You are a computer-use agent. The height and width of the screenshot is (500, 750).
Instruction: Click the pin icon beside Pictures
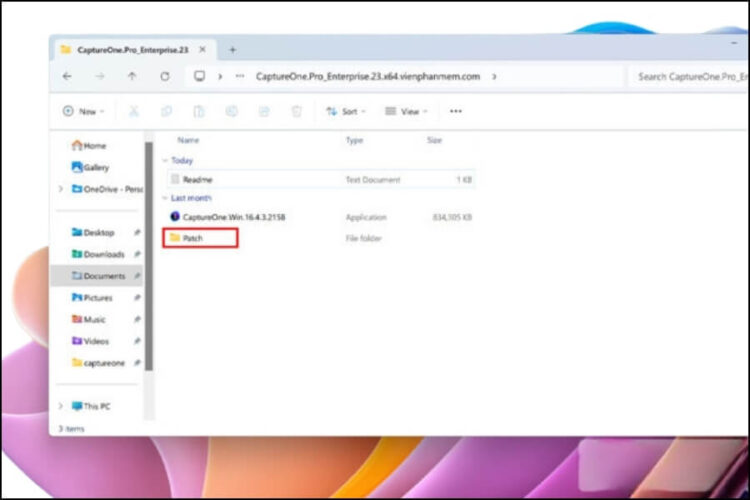click(x=137, y=298)
